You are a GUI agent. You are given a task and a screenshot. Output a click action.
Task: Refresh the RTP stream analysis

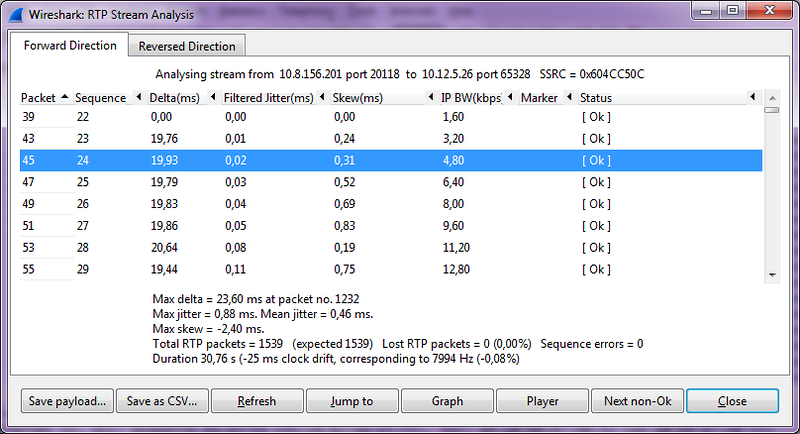click(x=257, y=401)
